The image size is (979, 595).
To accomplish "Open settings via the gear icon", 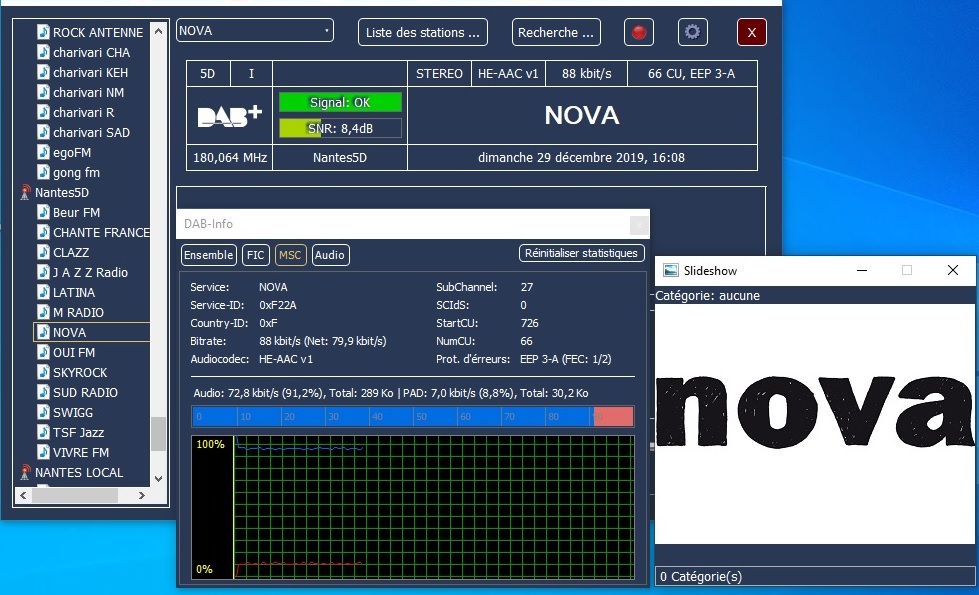I will [692, 32].
